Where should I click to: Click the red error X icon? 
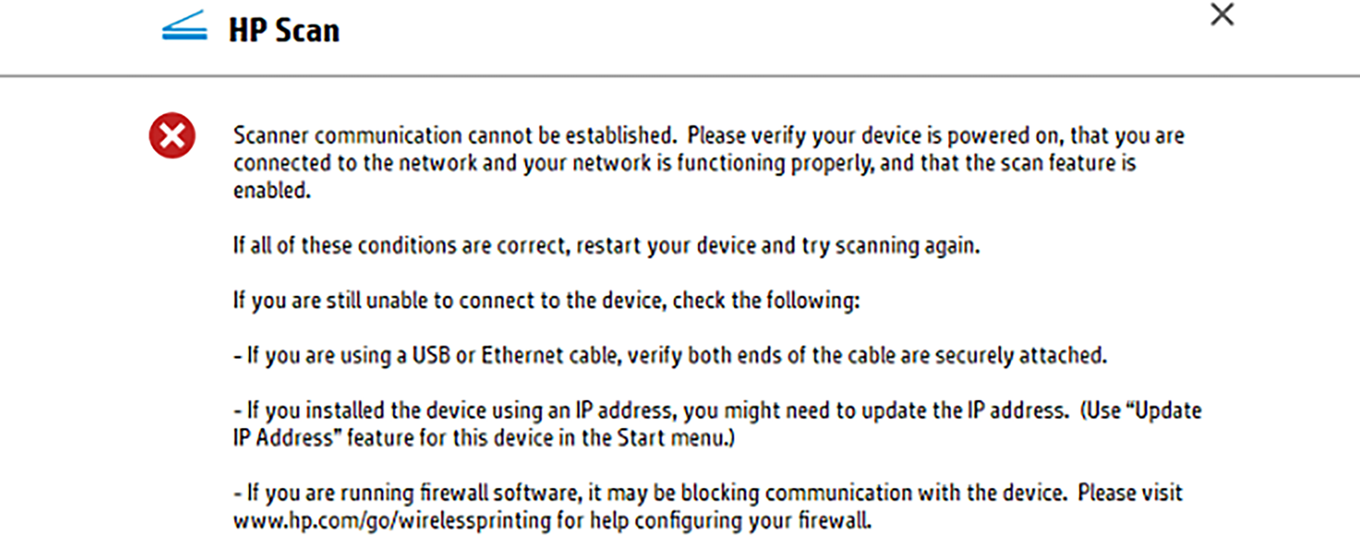(172, 137)
